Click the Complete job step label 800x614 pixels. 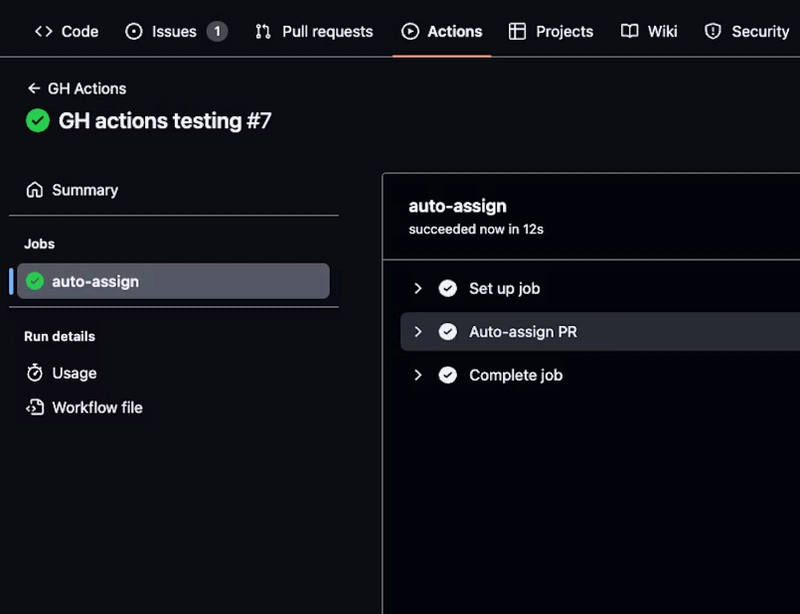(x=516, y=375)
